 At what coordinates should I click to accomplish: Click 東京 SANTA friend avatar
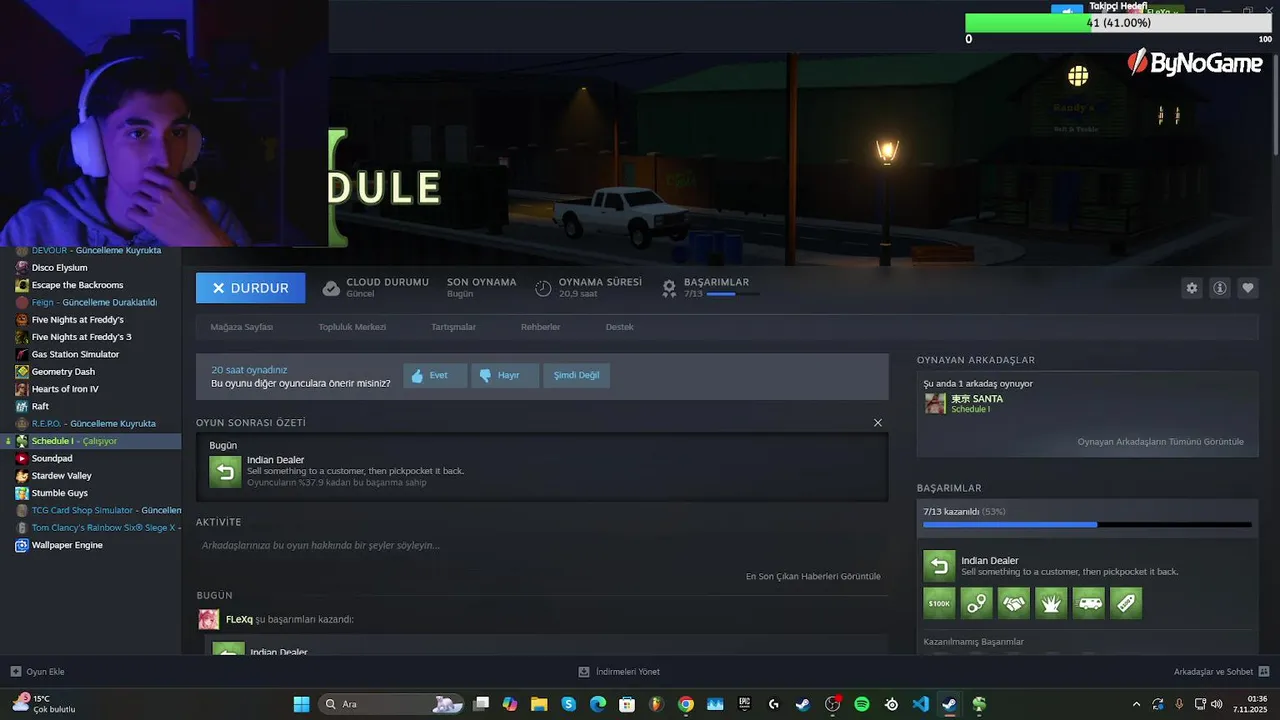point(935,403)
